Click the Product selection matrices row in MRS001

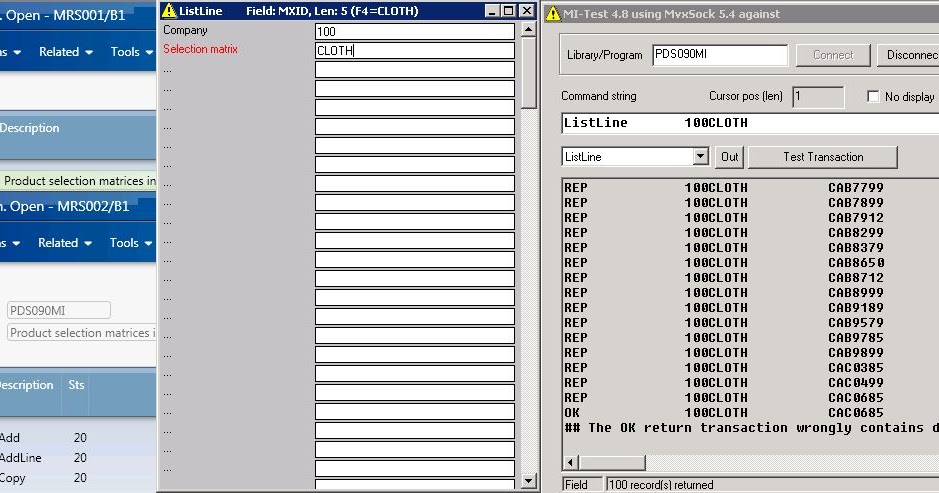click(x=78, y=181)
